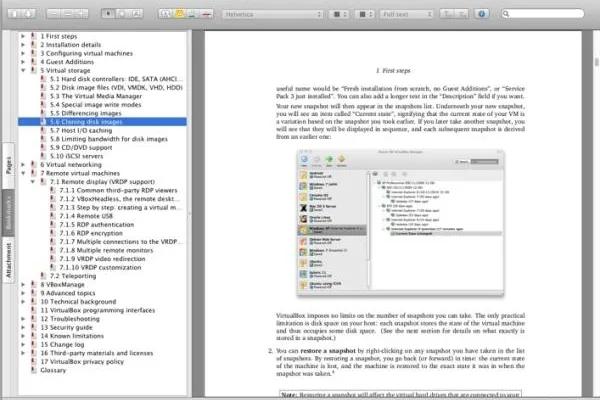Choose the green underline annotation tool
This screenshot has width=600, height=400.
pos(193,14)
